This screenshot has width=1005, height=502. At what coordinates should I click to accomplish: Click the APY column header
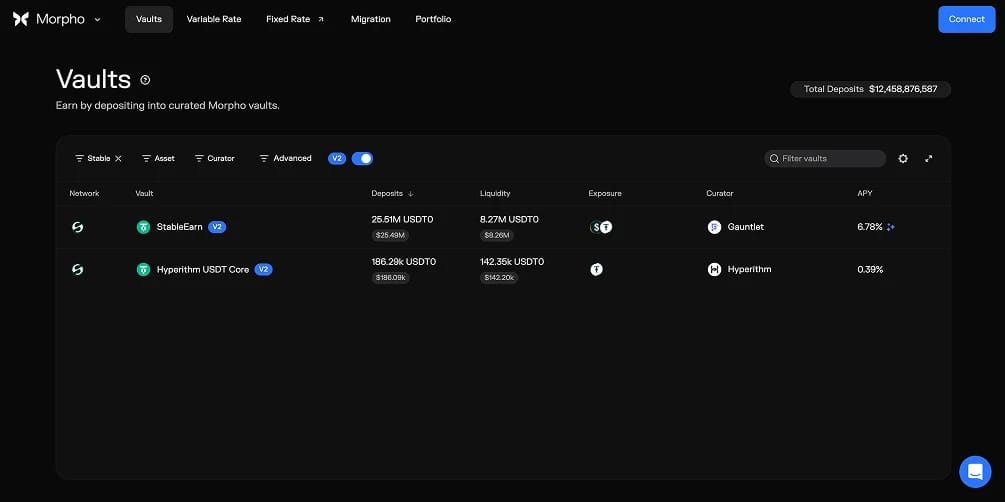click(865, 194)
